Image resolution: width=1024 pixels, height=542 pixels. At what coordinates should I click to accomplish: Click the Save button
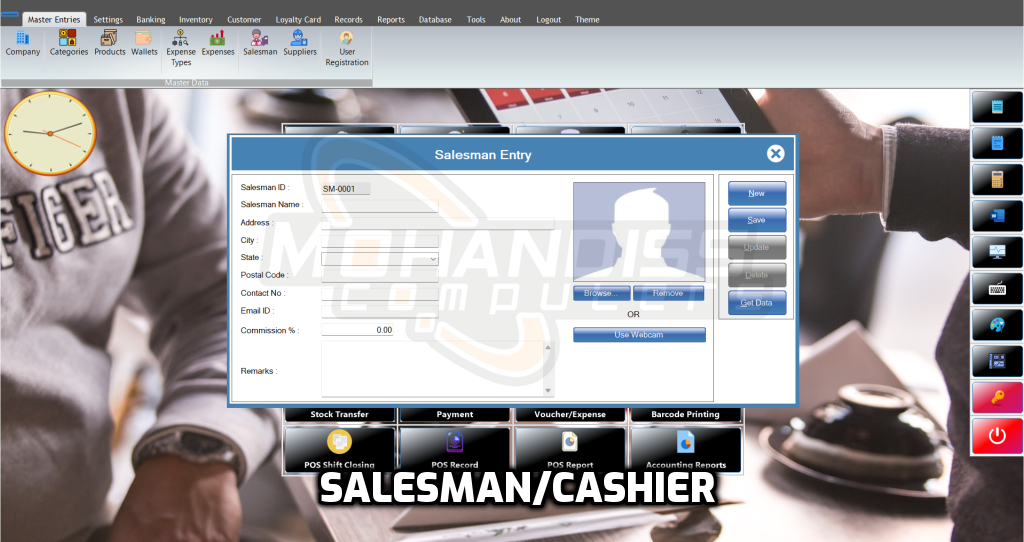point(757,220)
